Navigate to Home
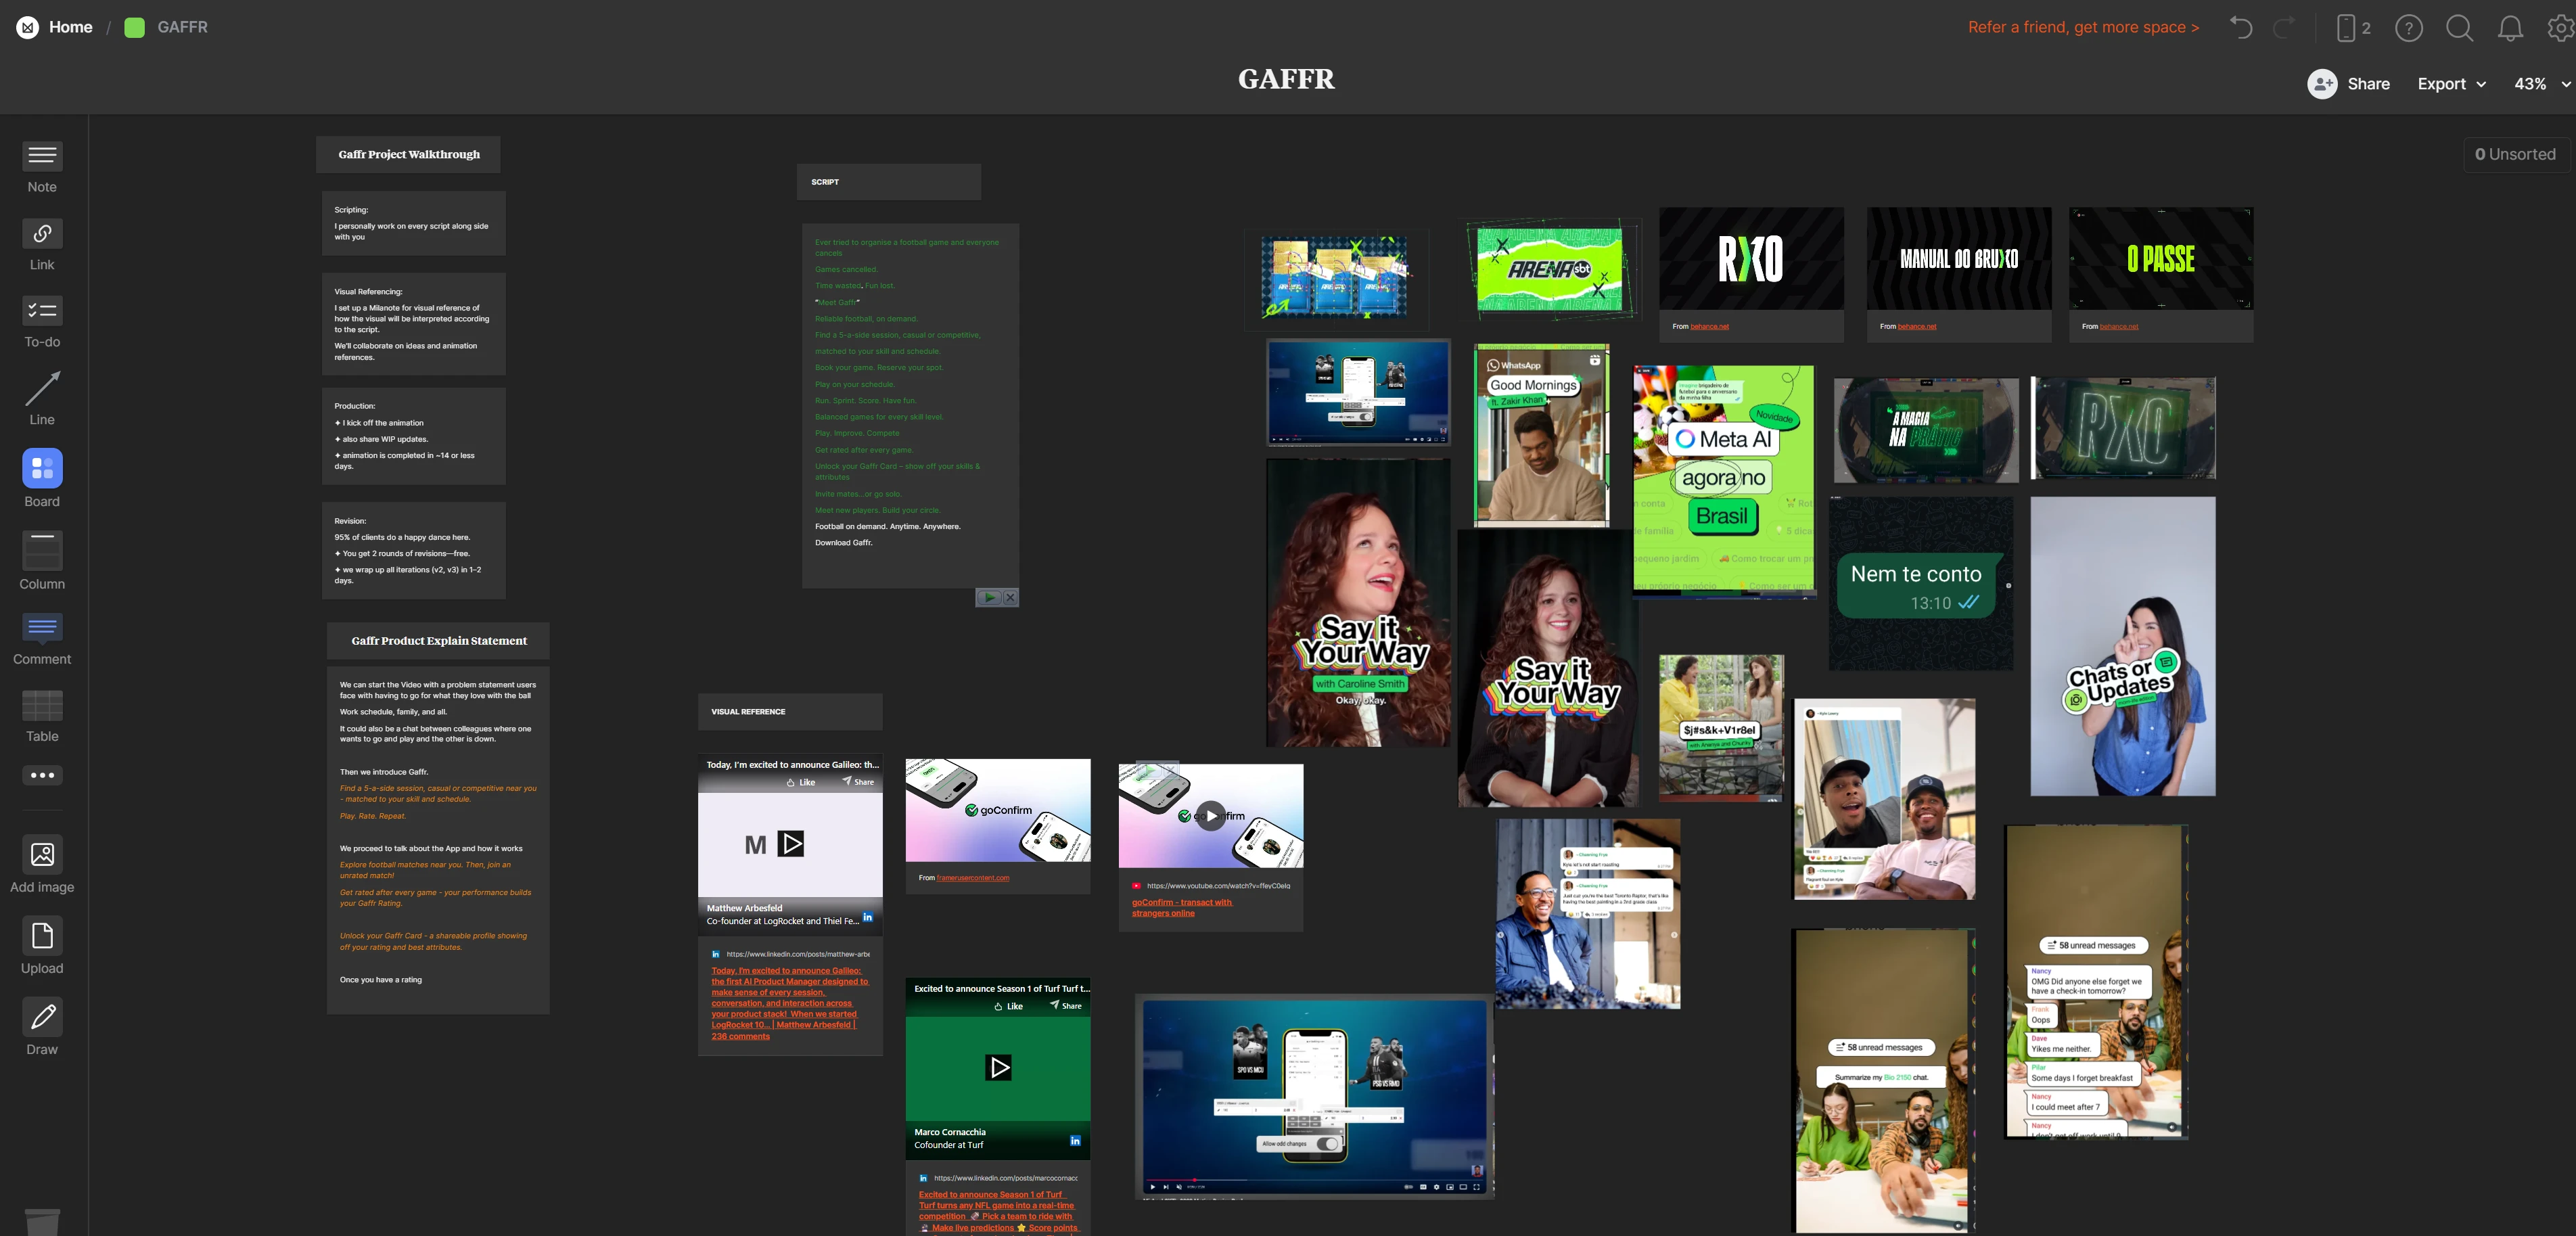 click(70, 27)
